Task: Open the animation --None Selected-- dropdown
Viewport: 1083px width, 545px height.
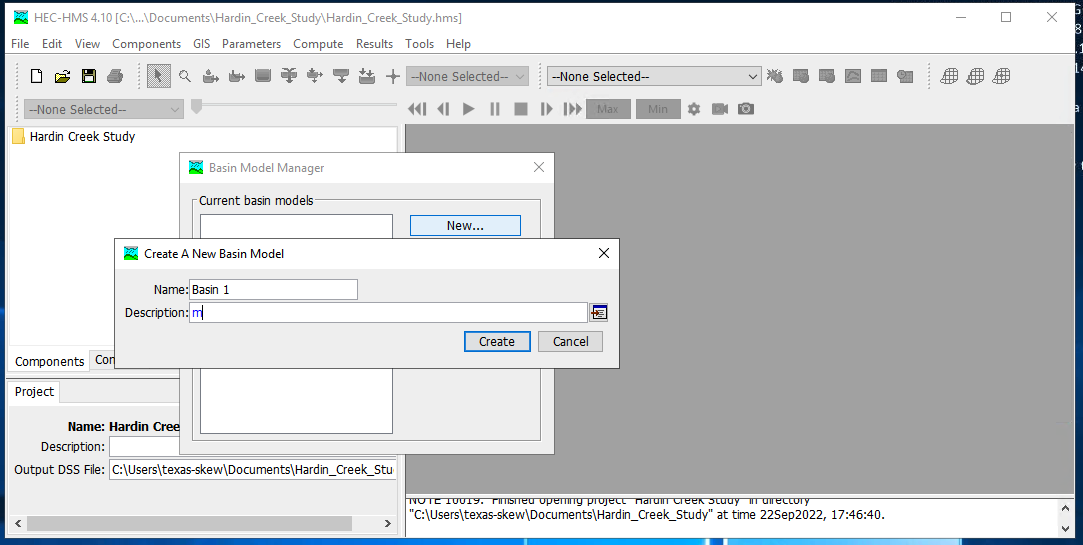Action: pos(104,109)
